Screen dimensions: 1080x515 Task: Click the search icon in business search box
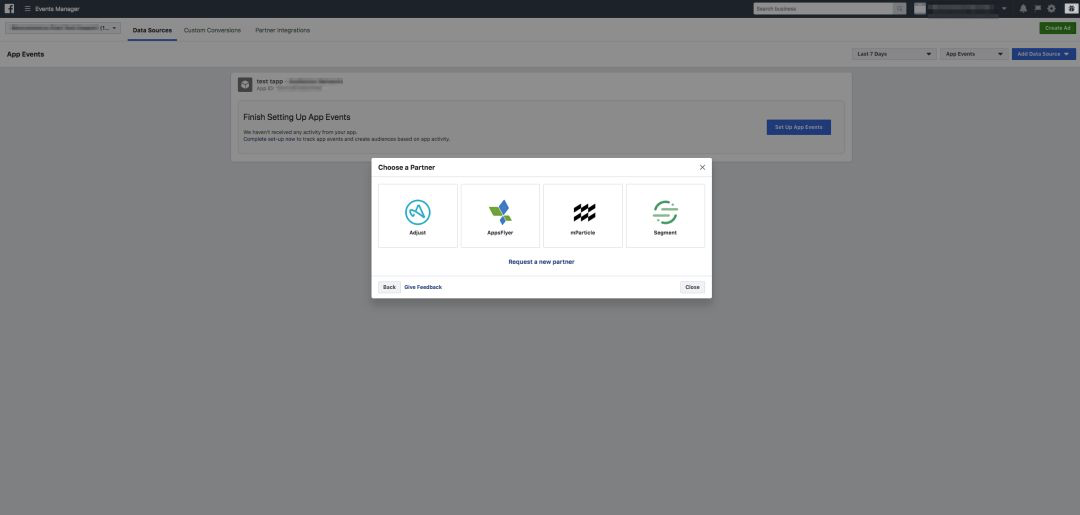coord(900,9)
